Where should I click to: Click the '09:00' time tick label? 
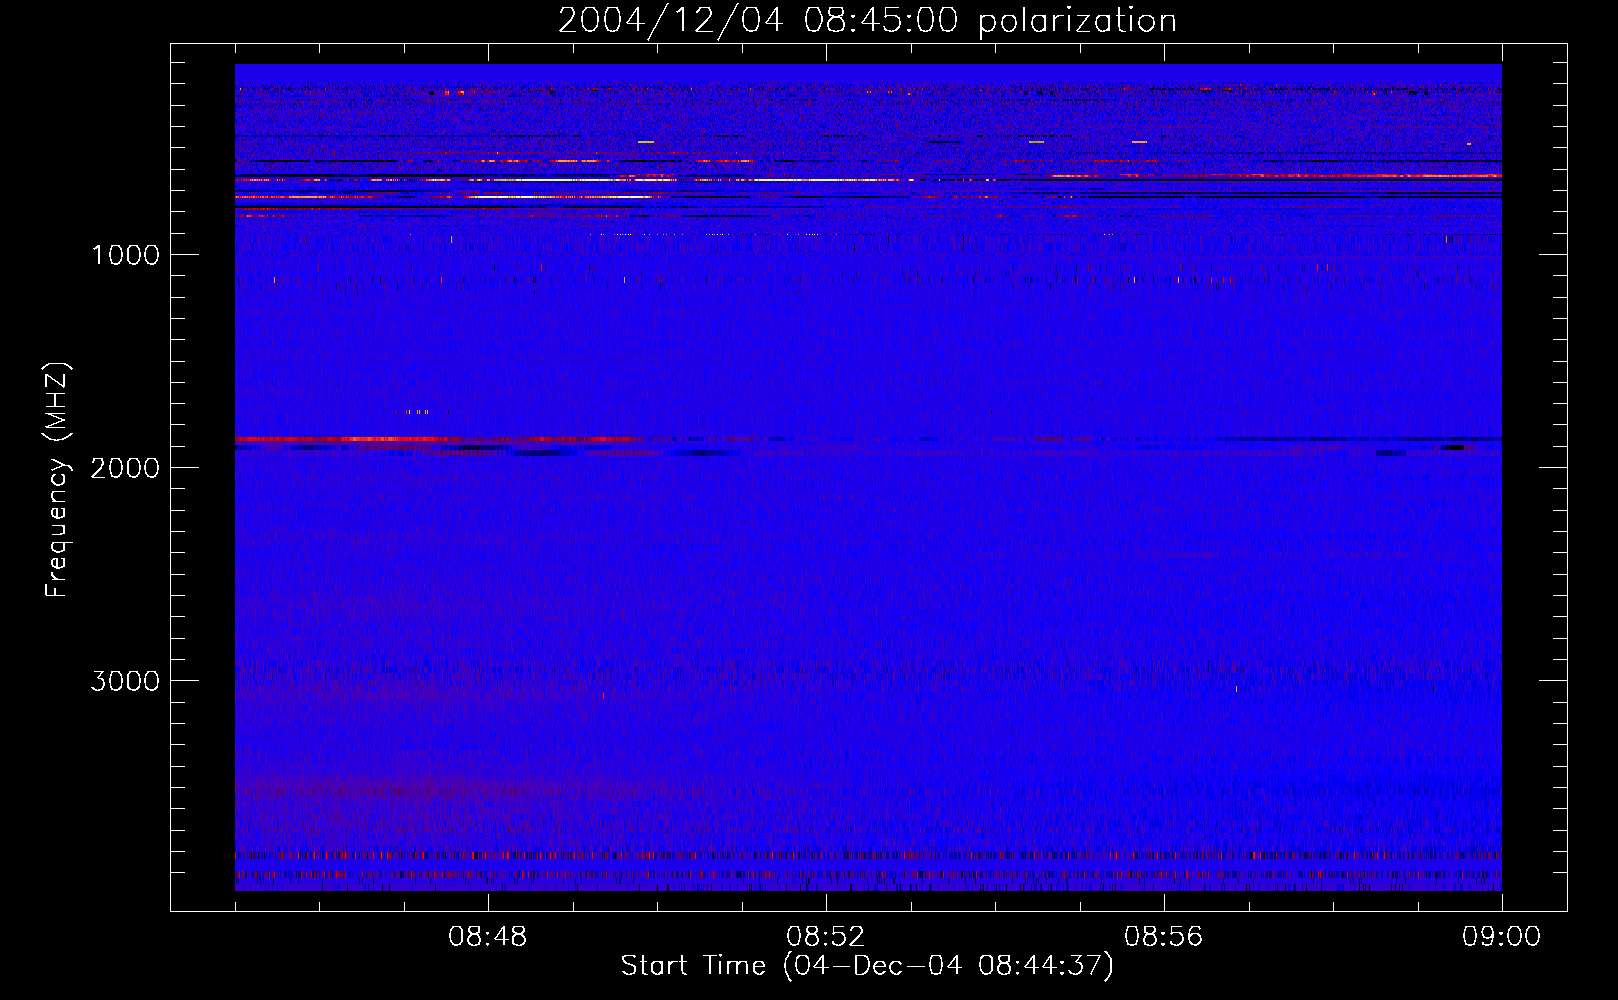tap(1502, 937)
